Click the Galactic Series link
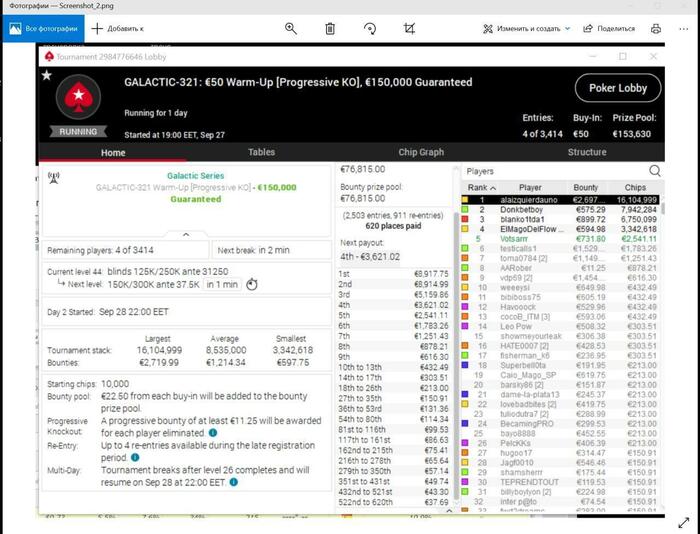The height and width of the screenshot is (534, 700). coord(196,175)
